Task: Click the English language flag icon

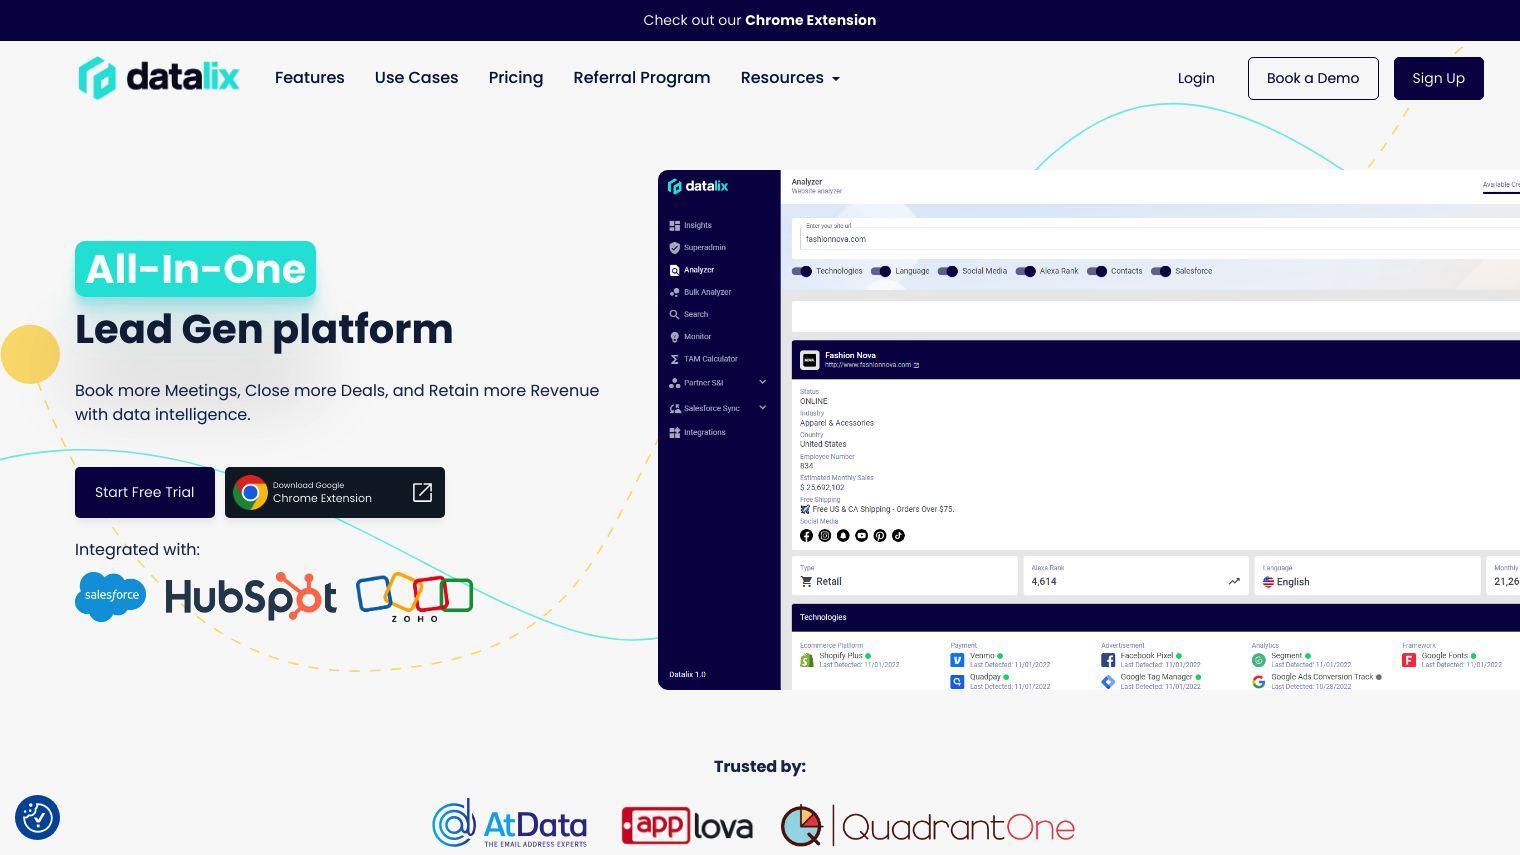Action: pos(1268,581)
